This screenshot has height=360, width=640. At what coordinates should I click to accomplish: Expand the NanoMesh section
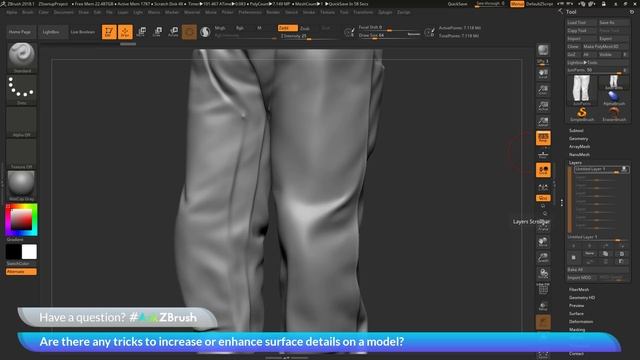pos(579,155)
